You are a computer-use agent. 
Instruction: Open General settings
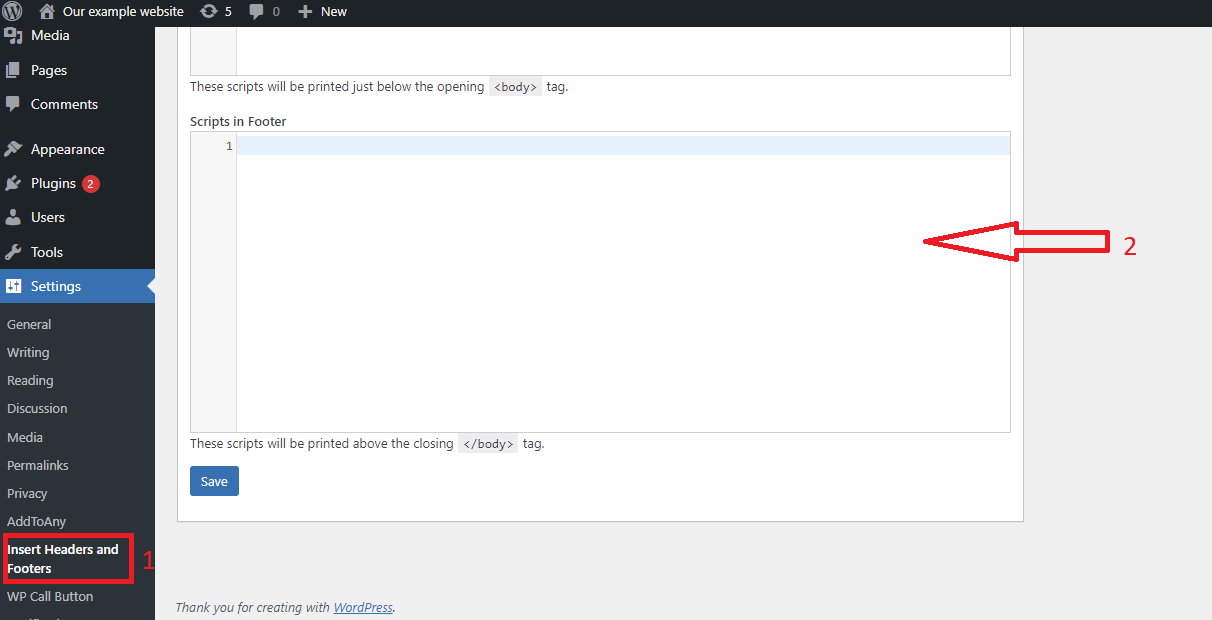[29, 324]
